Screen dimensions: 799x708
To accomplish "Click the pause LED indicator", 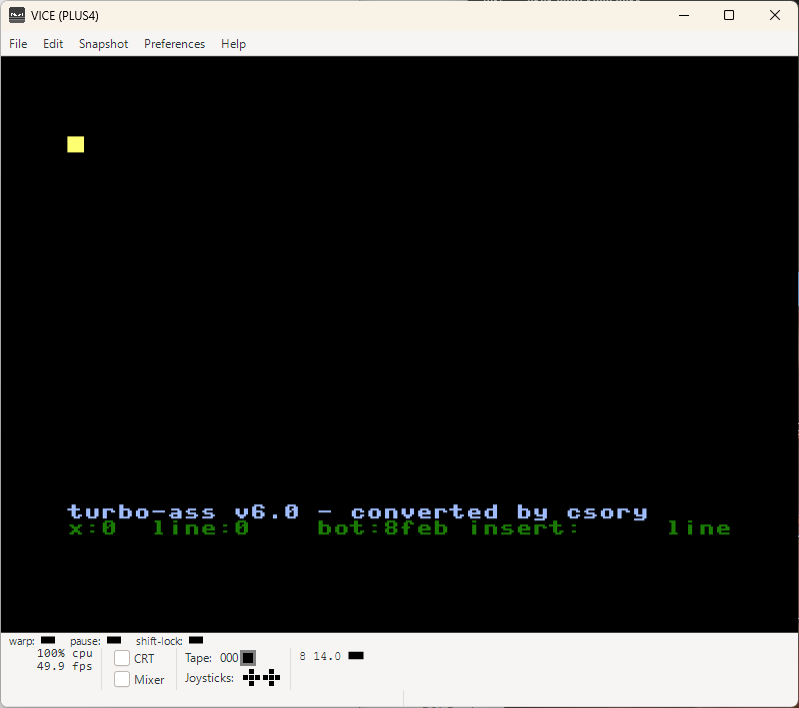I will pyautogui.click(x=114, y=640).
